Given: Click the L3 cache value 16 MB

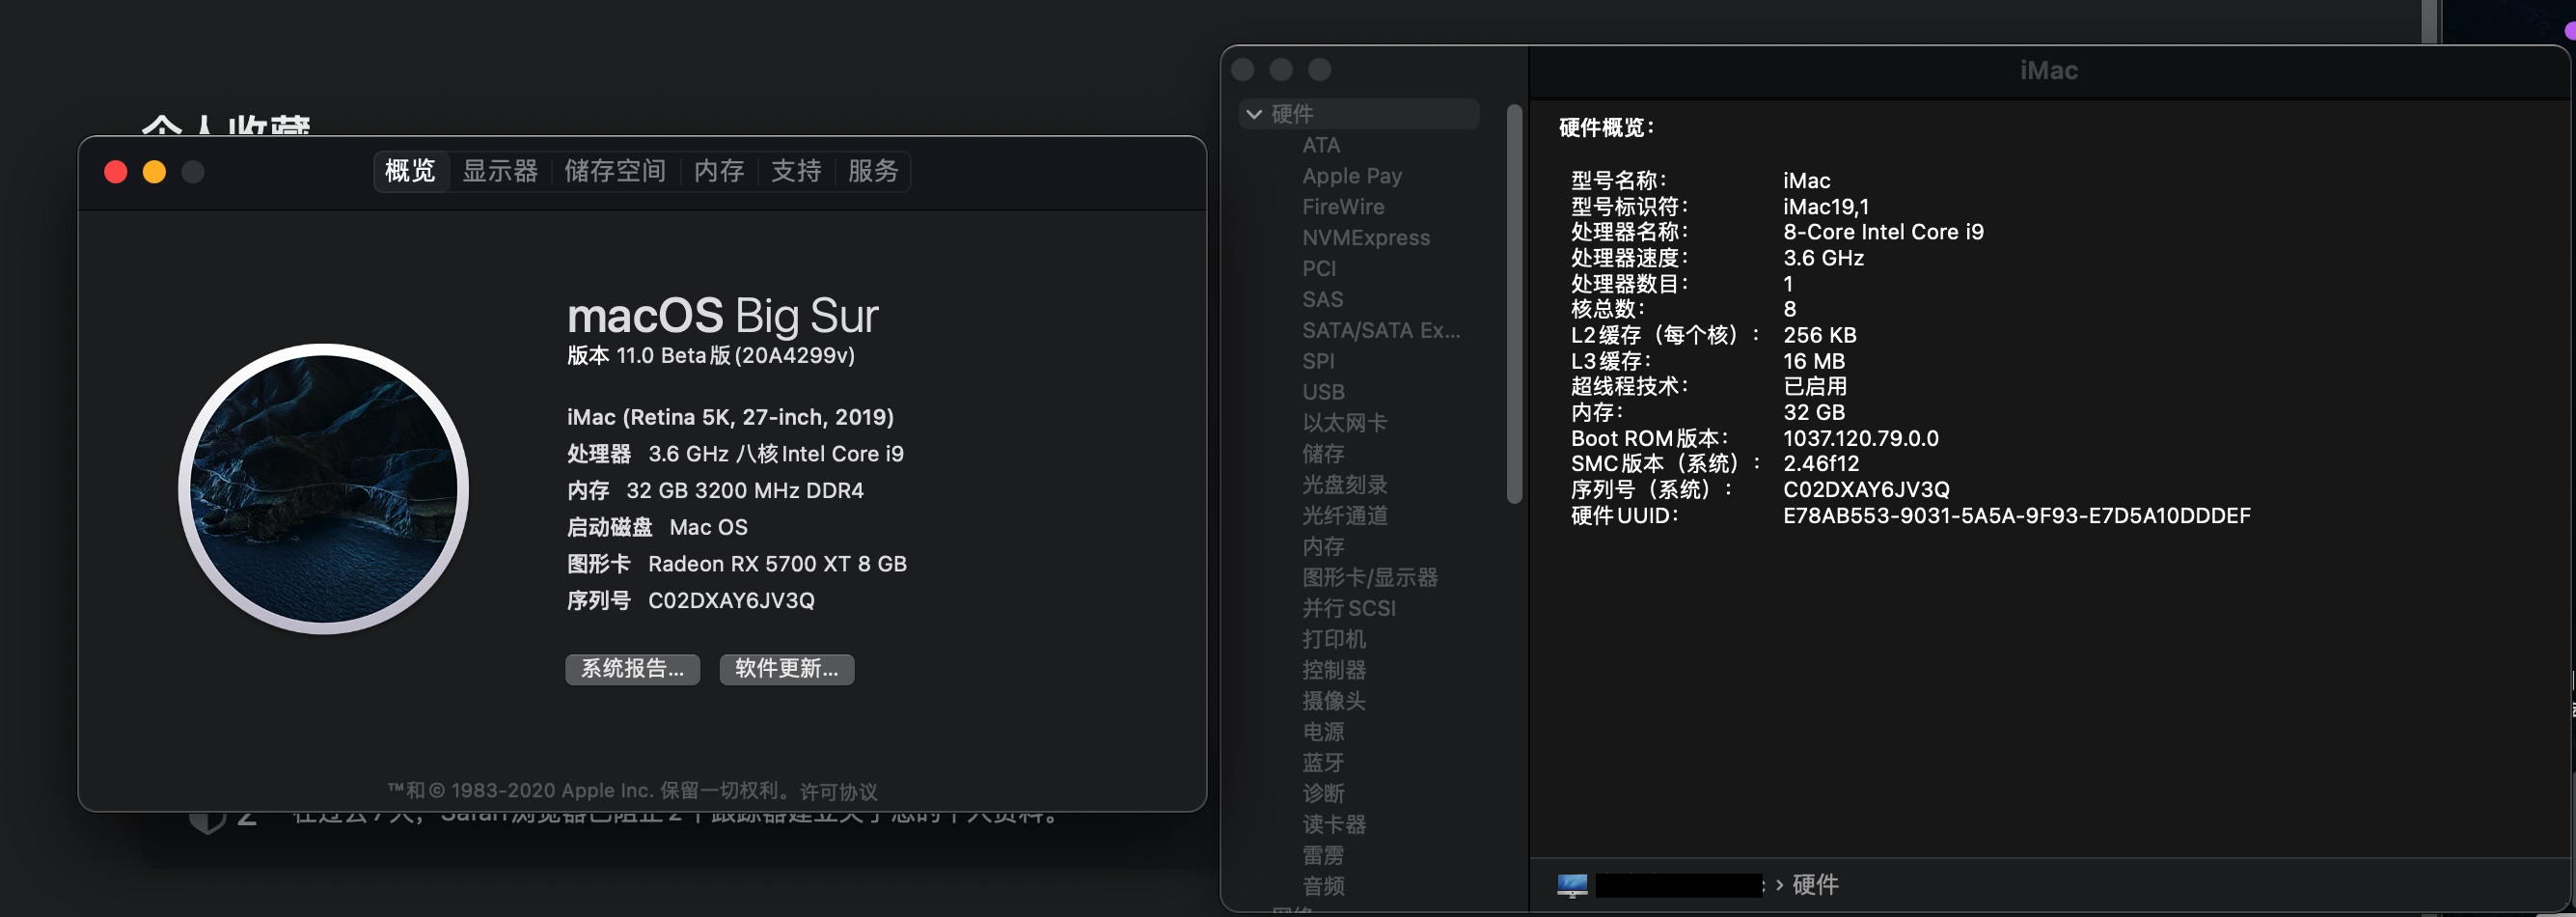Looking at the screenshot, I should (1814, 361).
